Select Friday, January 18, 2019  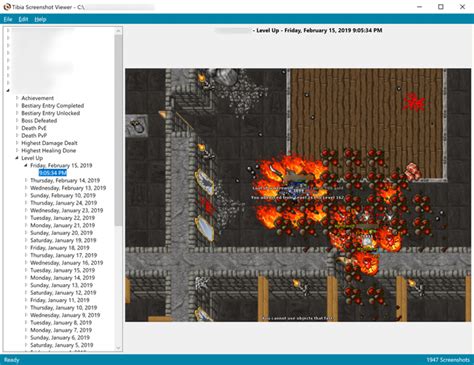click(x=60, y=248)
